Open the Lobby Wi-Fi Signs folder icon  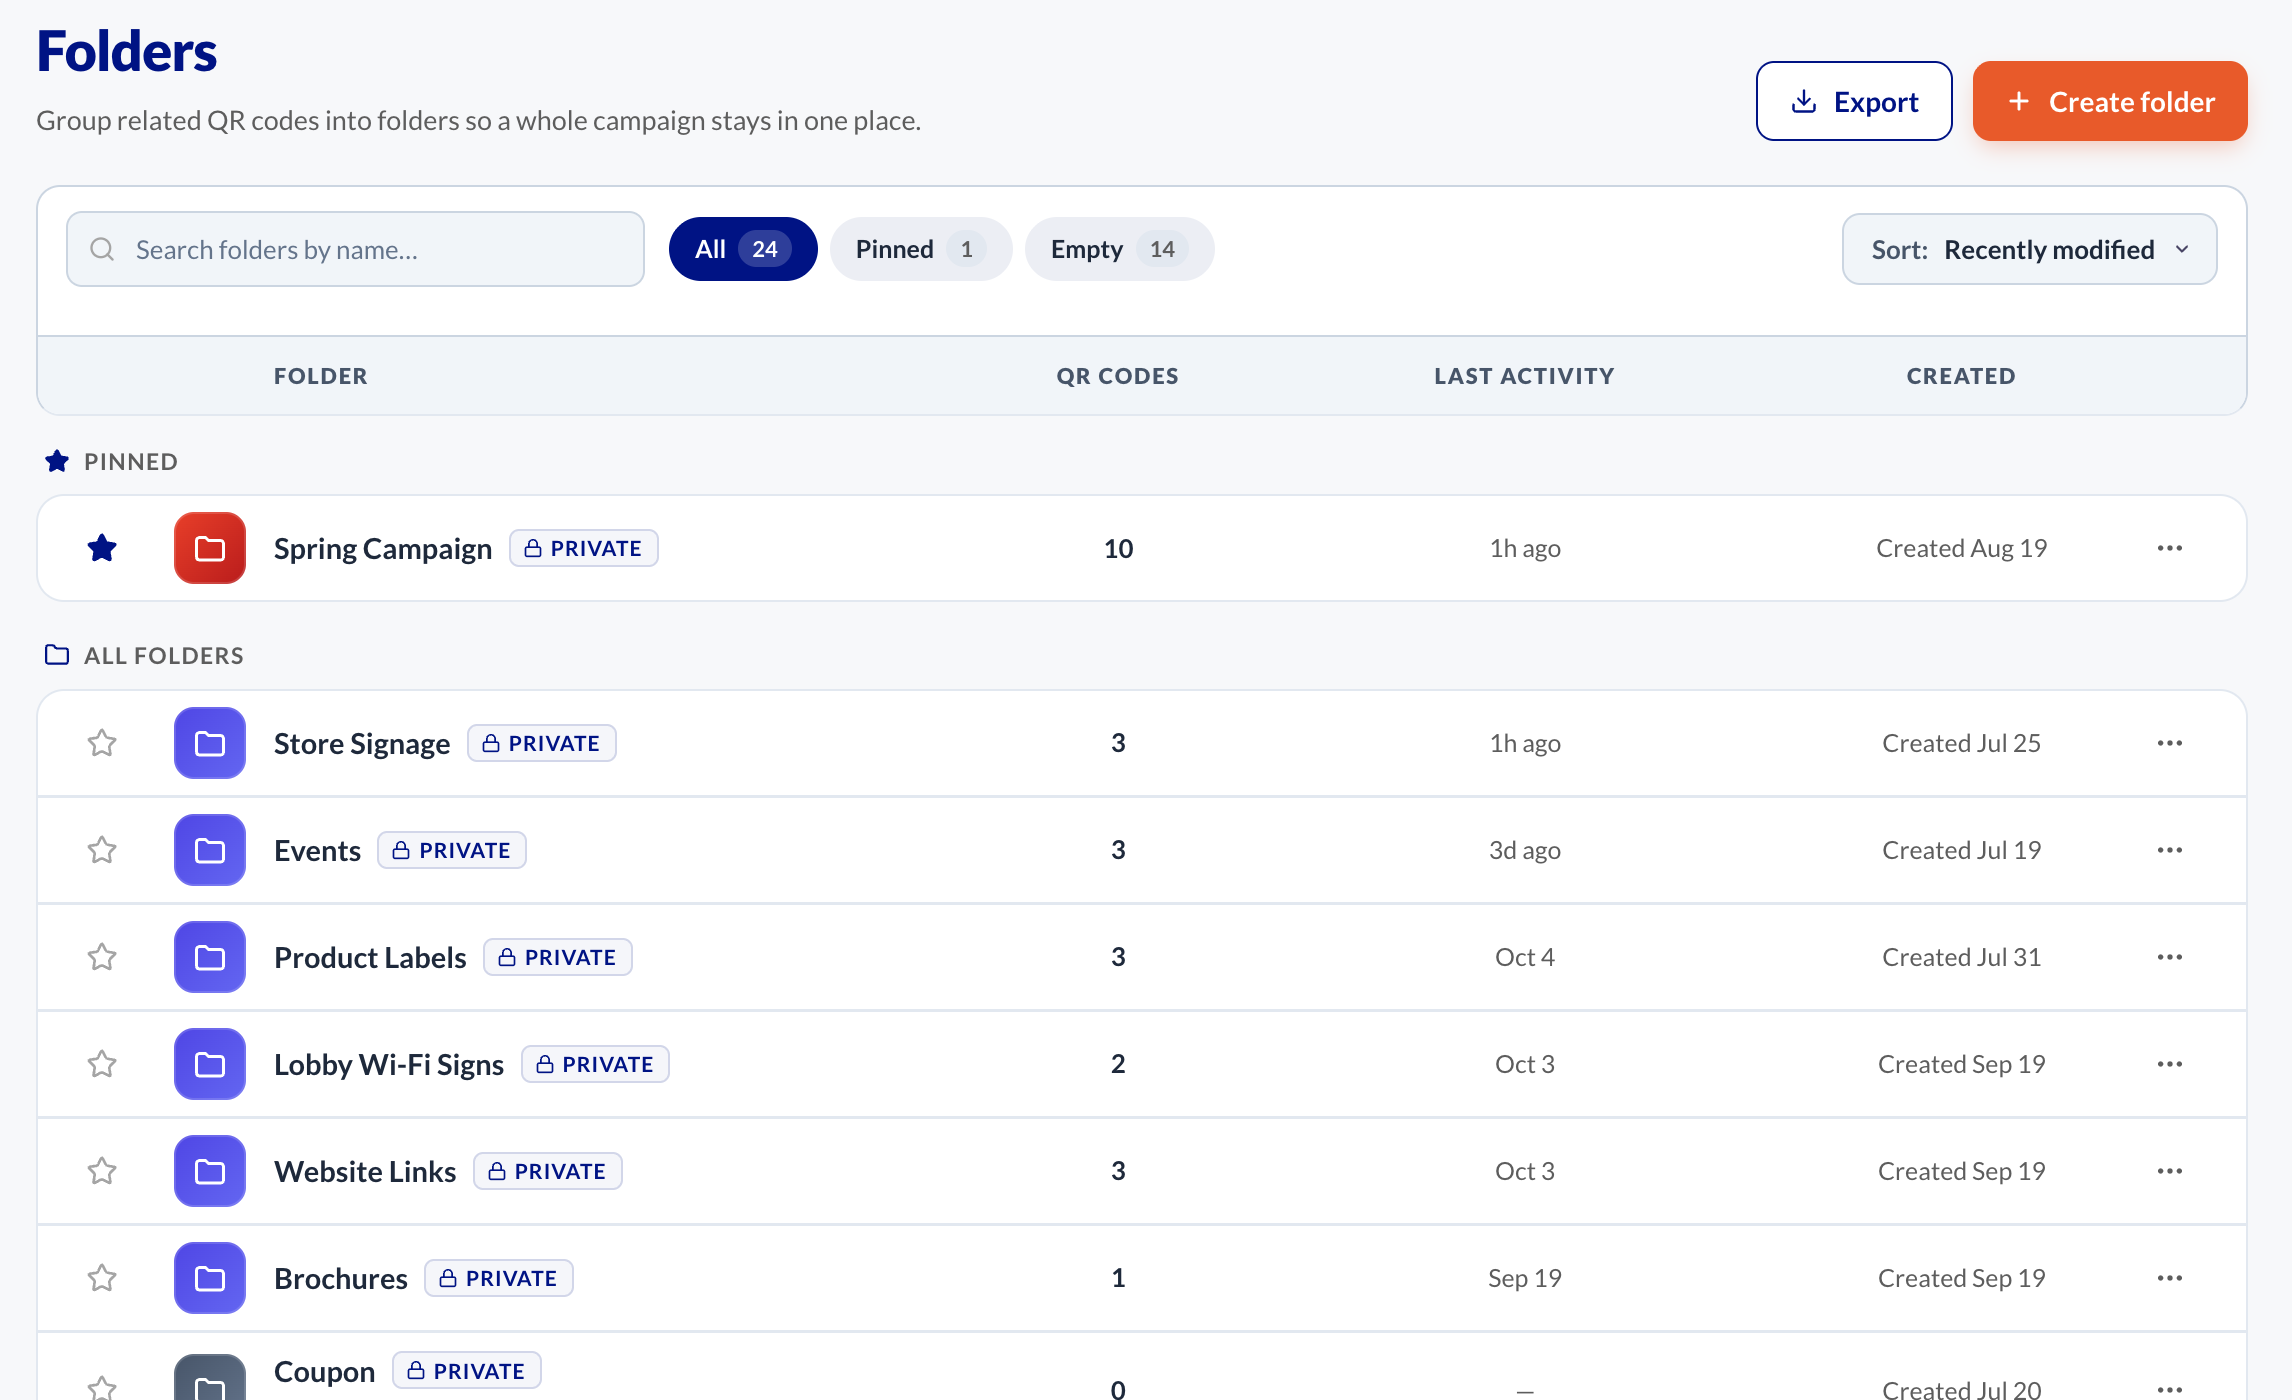(x=210, y=1064)
